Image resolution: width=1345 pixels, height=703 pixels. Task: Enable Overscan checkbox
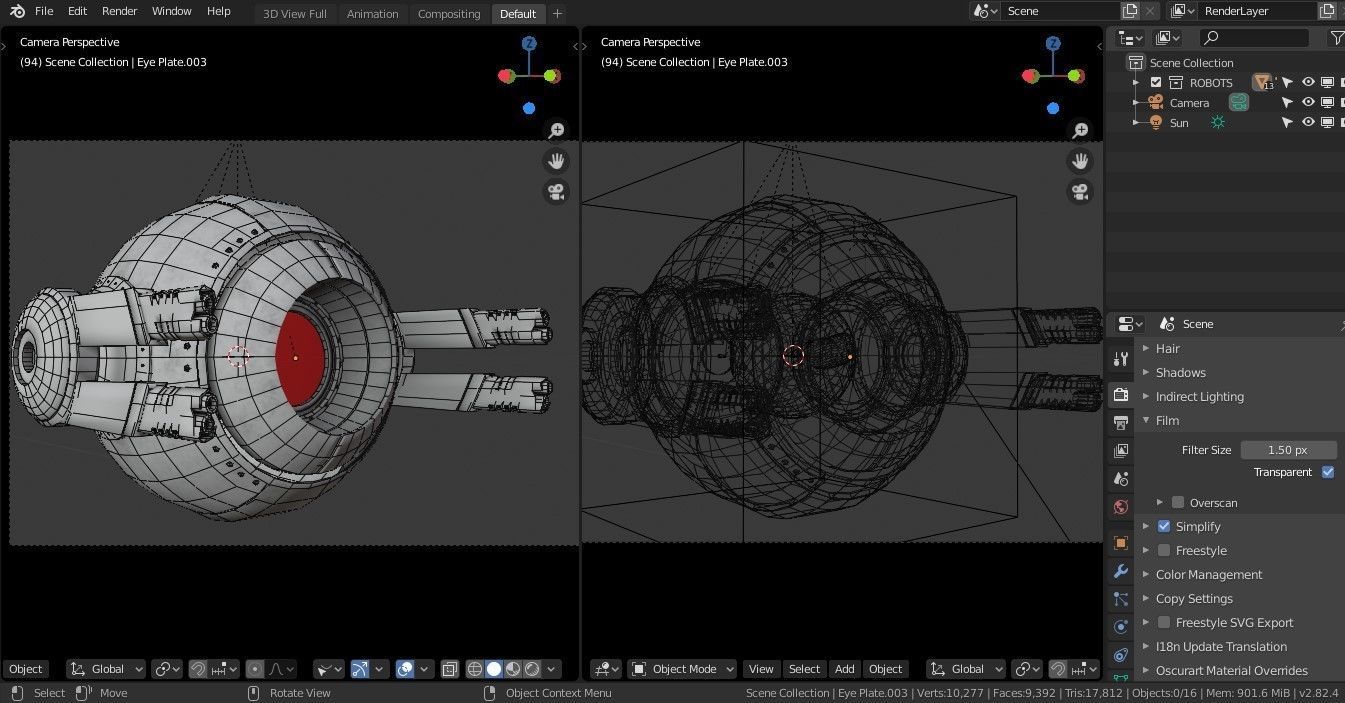coord(1178,502)
